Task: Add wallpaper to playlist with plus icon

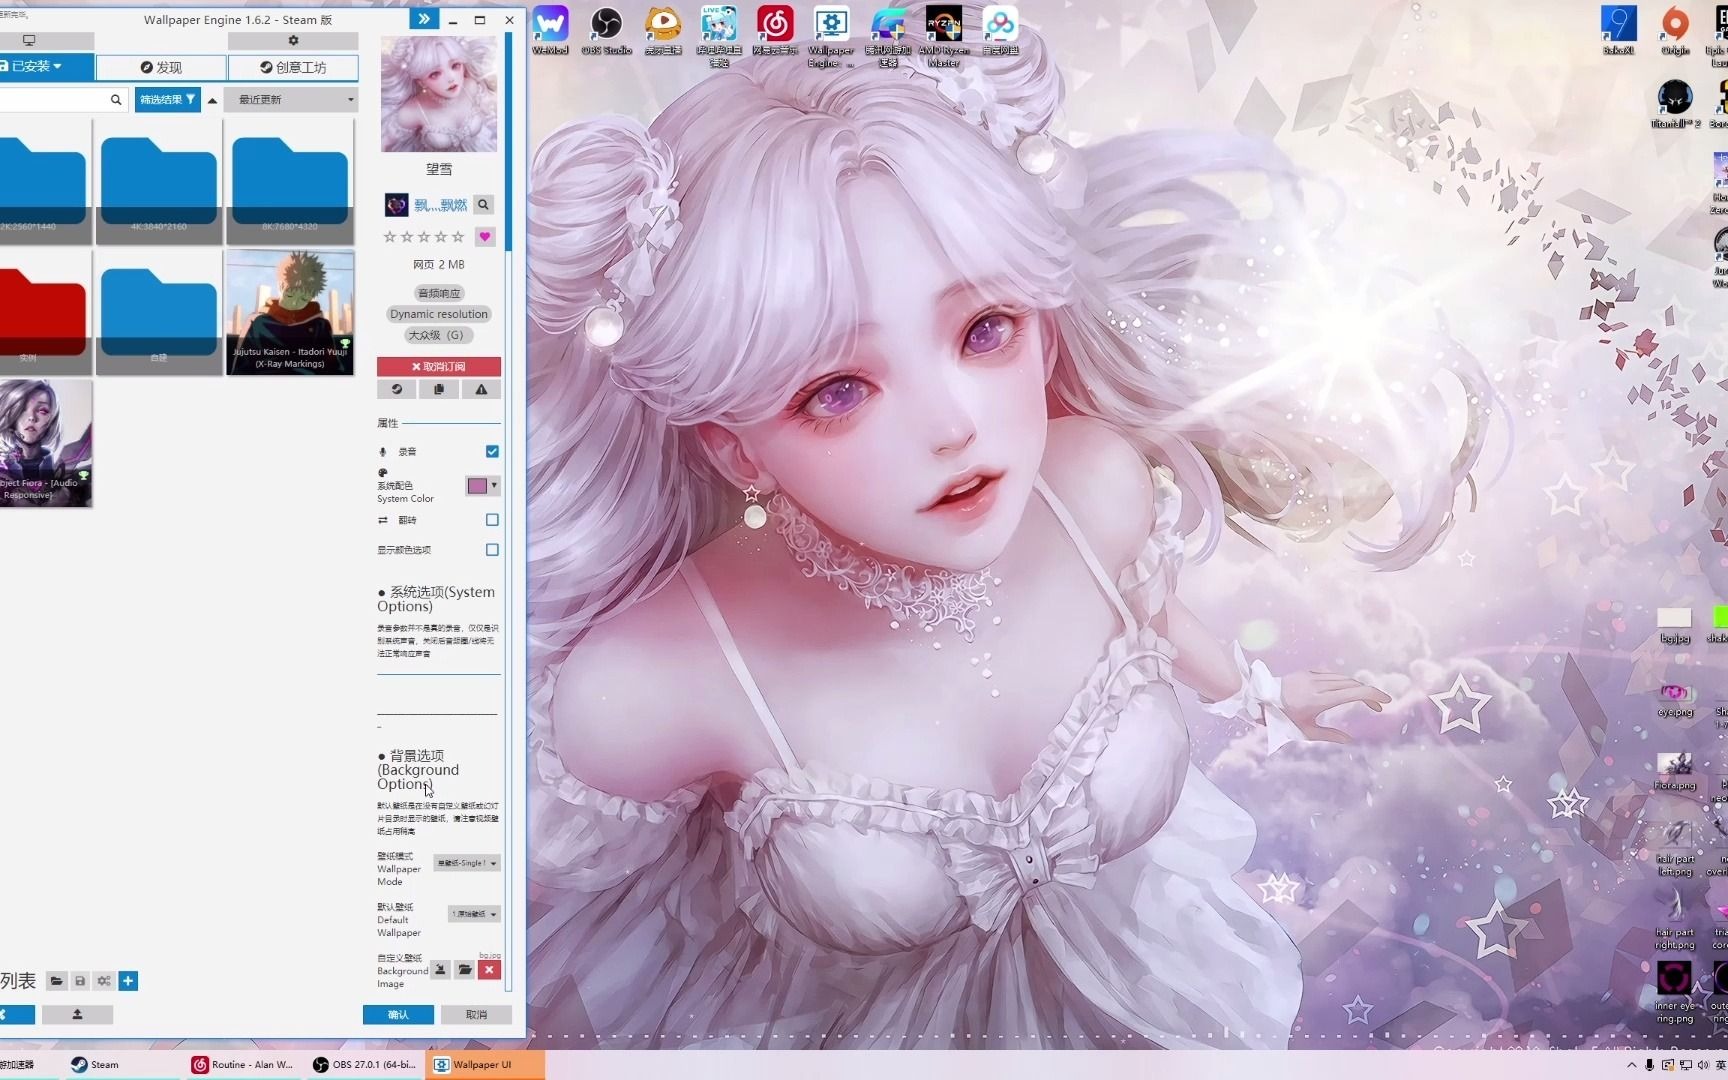Action: click(x=128, y=982)
